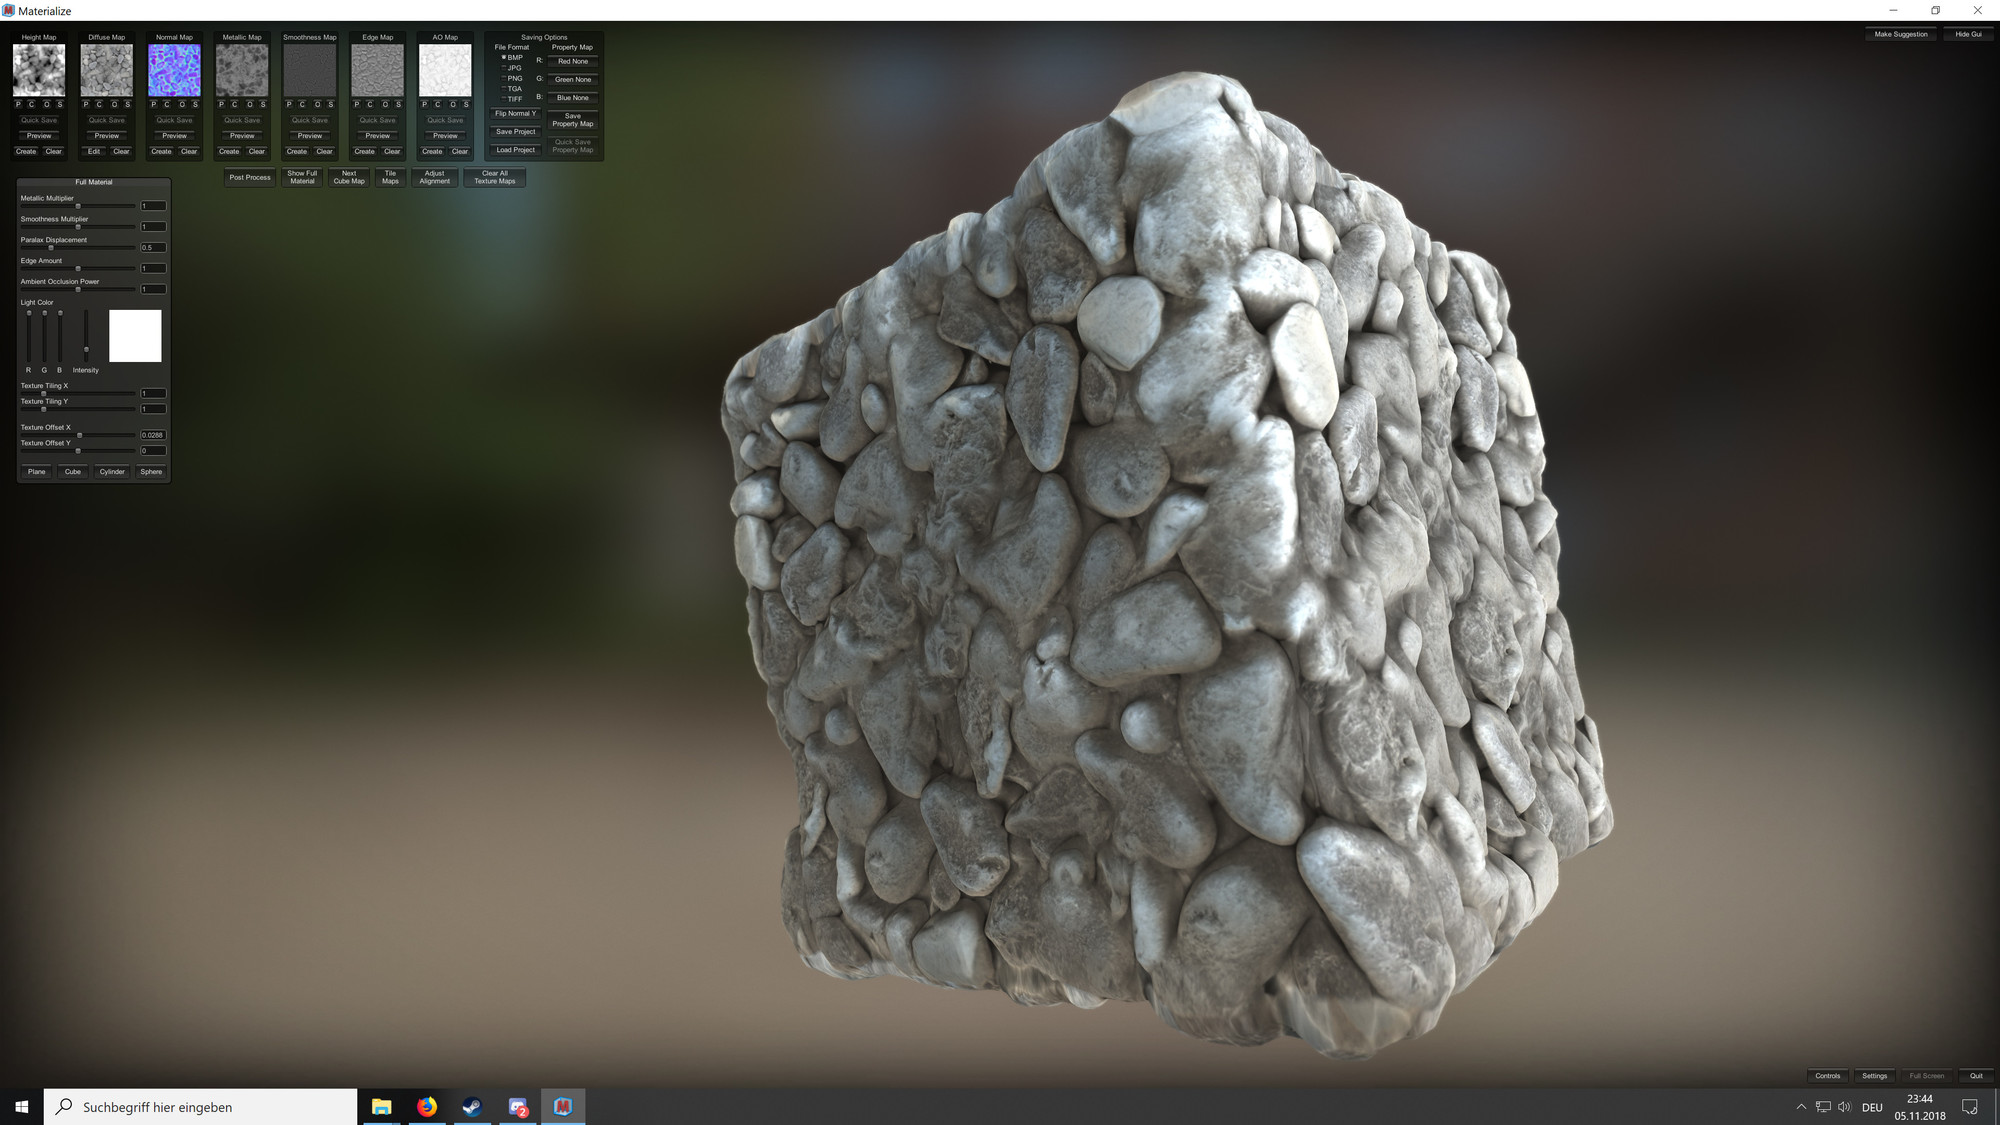Click the O icon under Metallic Map
2000x1125 pixels.
[x=249, y=104]
